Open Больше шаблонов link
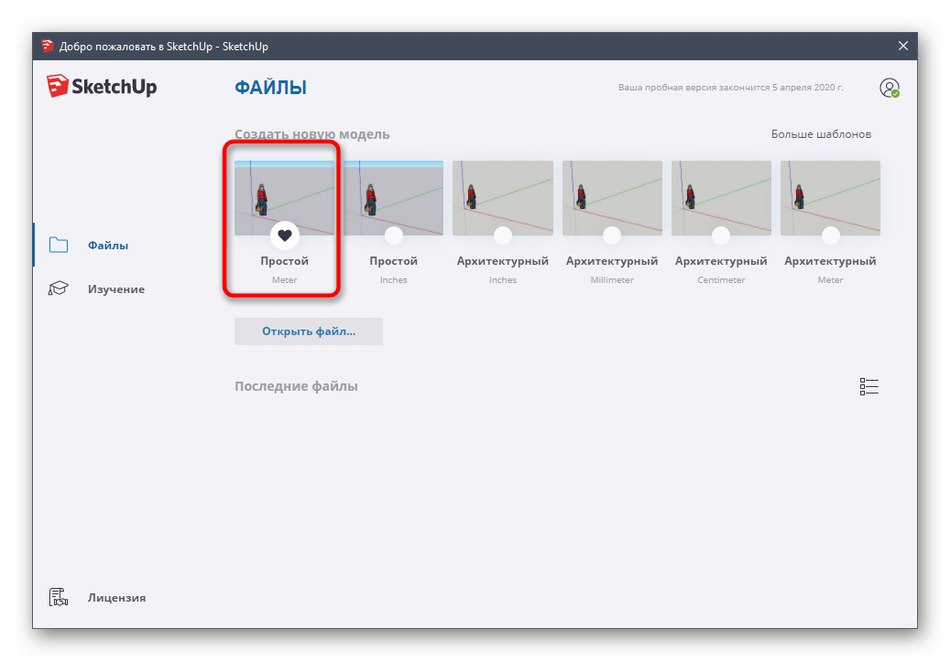Viewport: 950px width, 661px height. [x=821, y=134]
